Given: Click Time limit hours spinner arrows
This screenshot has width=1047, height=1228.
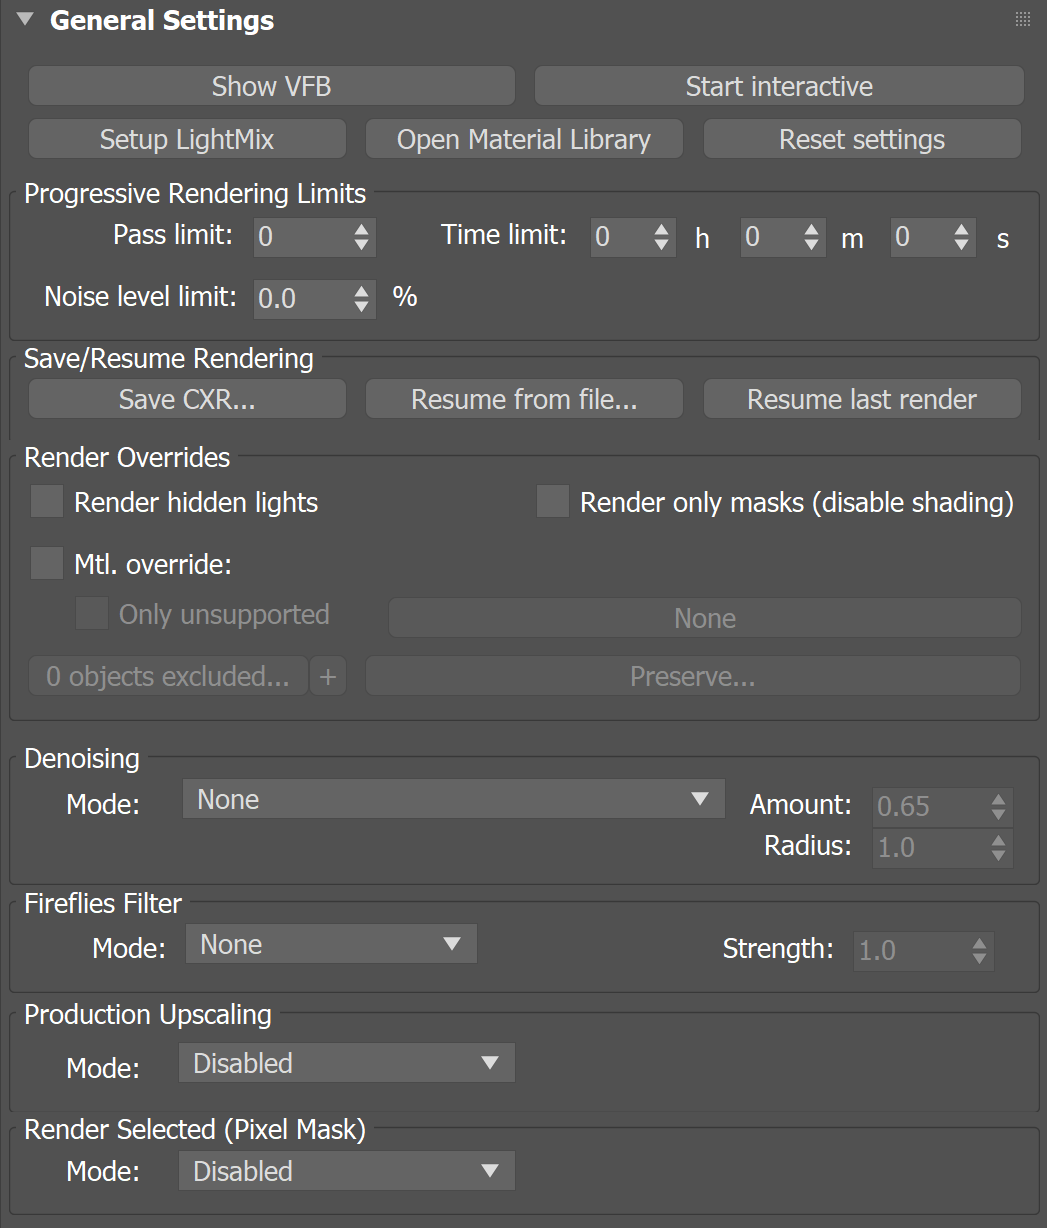Looking at the screenshot, I should [x=661, y=237].
